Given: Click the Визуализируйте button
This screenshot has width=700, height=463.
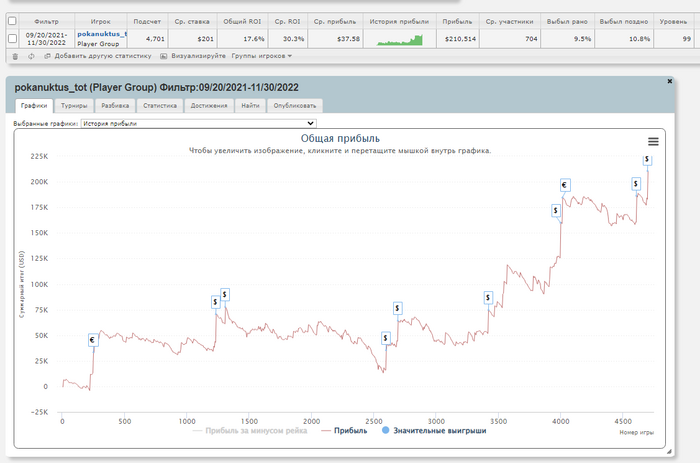Looking at the screenshot, I should (198, 56).
